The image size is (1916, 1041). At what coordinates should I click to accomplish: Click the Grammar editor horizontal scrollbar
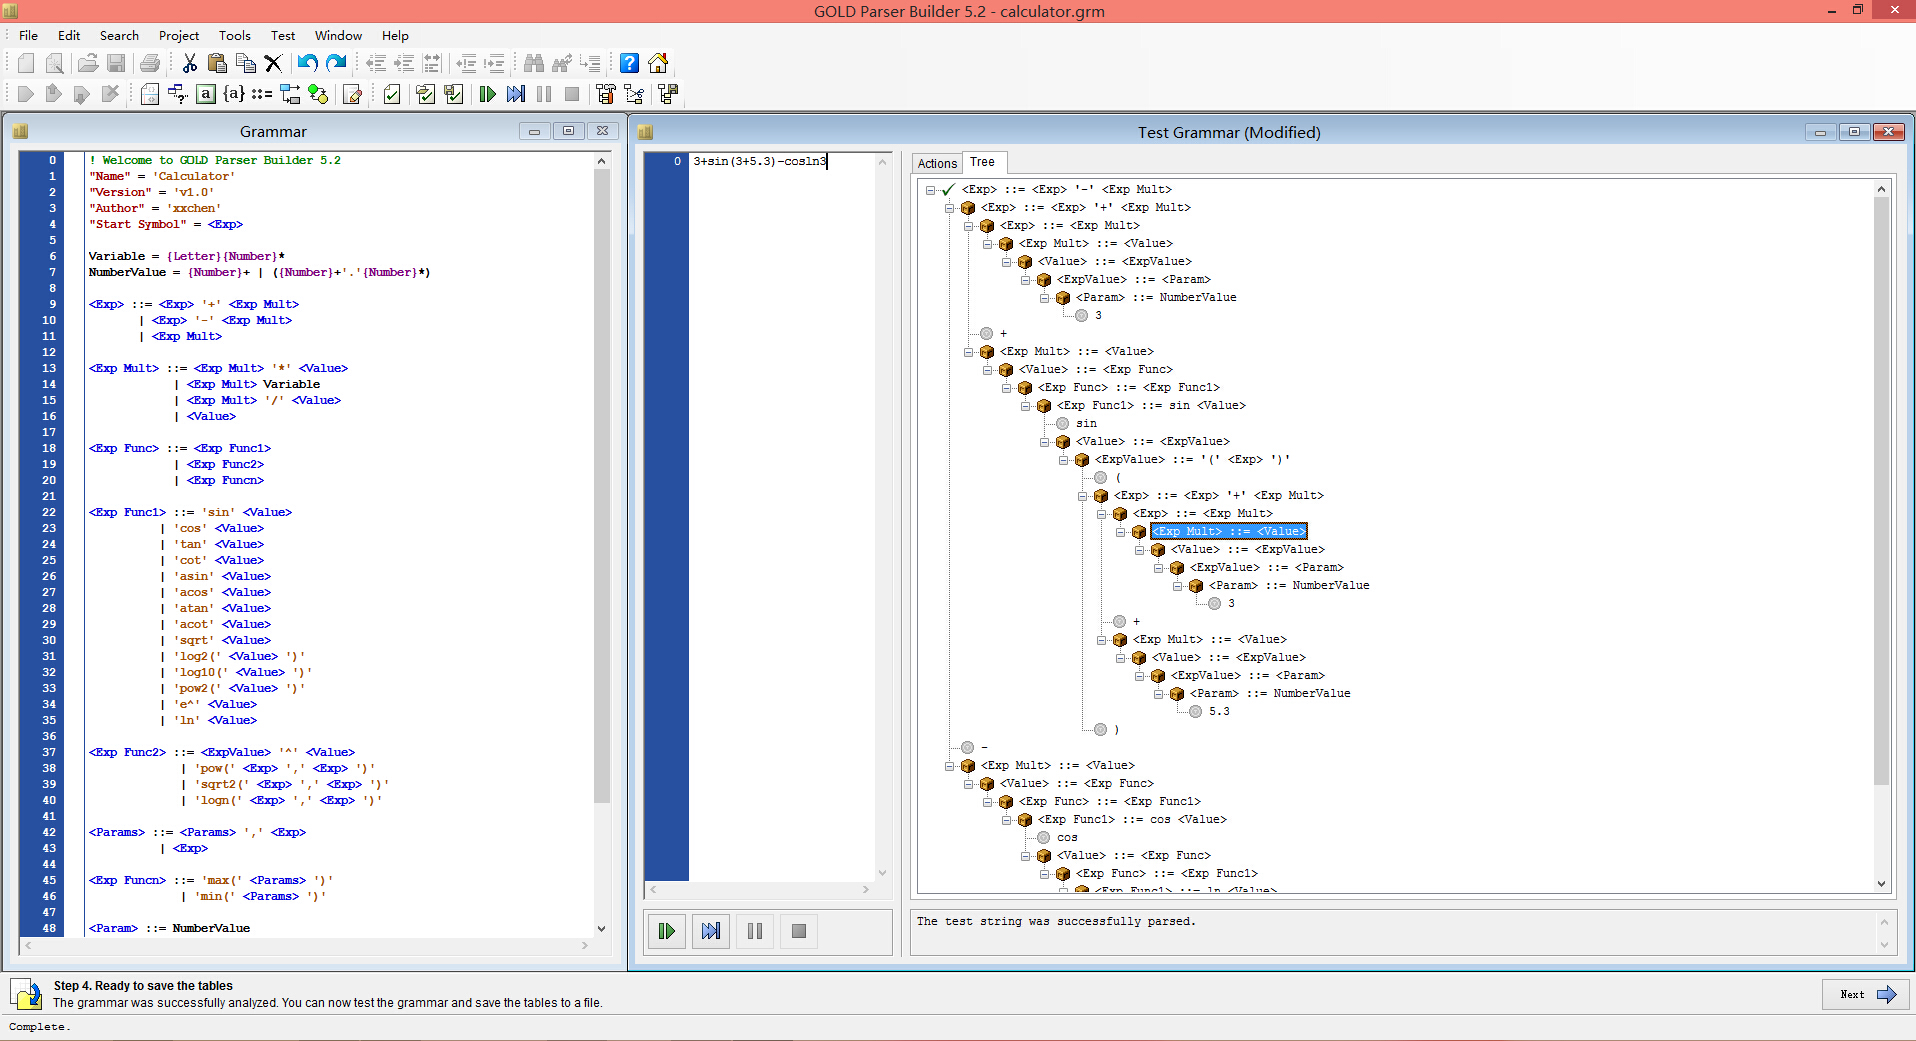(x=306, y=945)
